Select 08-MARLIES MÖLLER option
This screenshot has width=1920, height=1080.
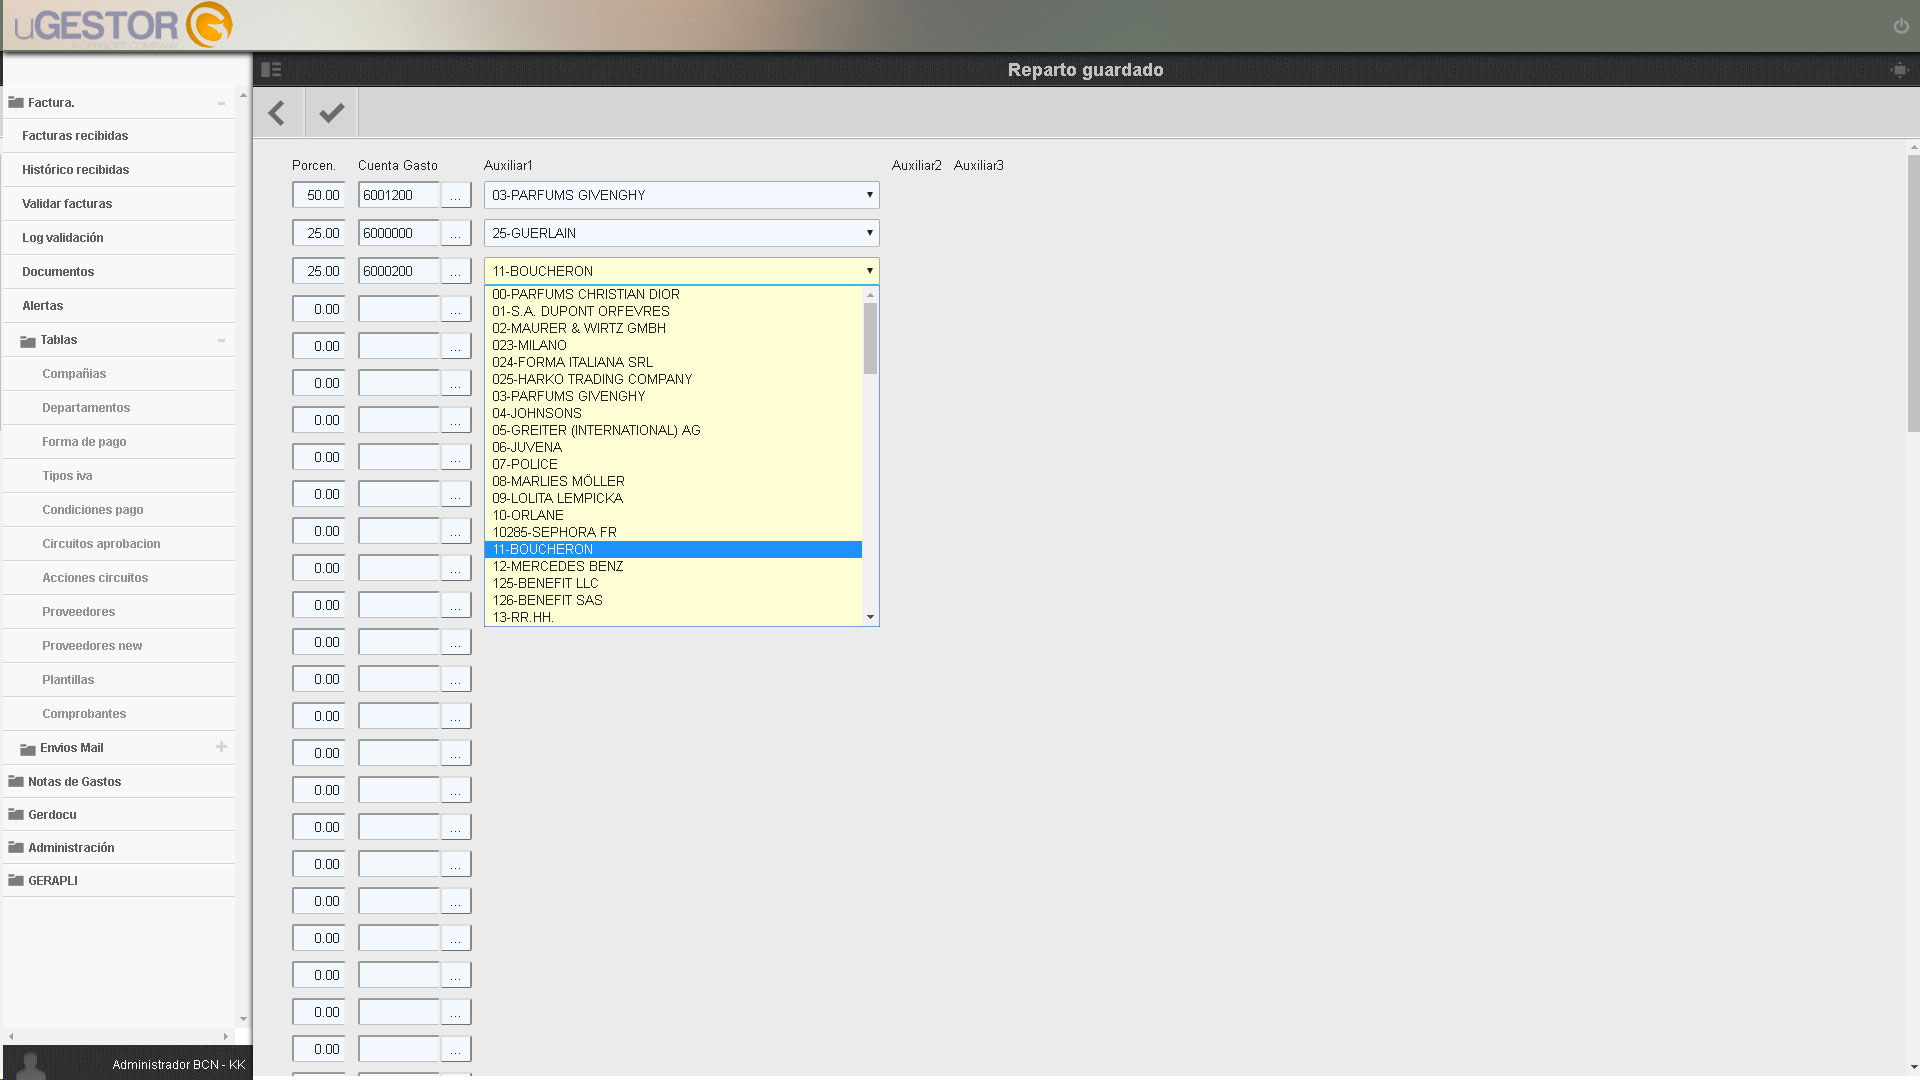tap(673, 481)
